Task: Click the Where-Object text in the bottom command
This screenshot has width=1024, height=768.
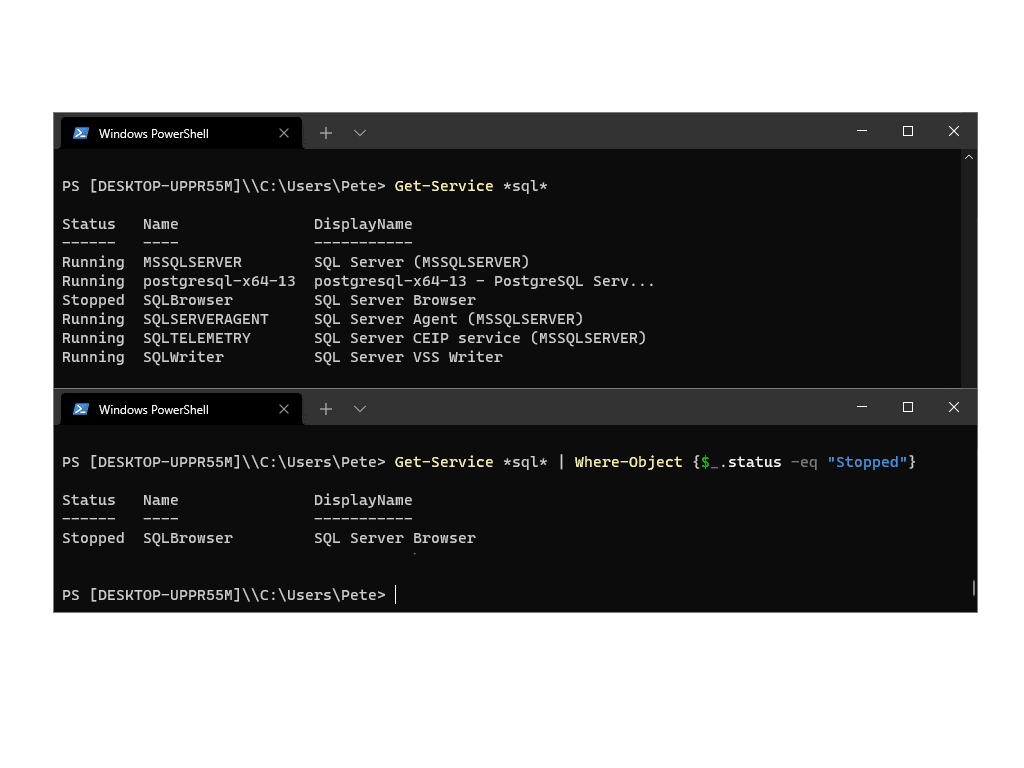Action: (x=628, y=461)
